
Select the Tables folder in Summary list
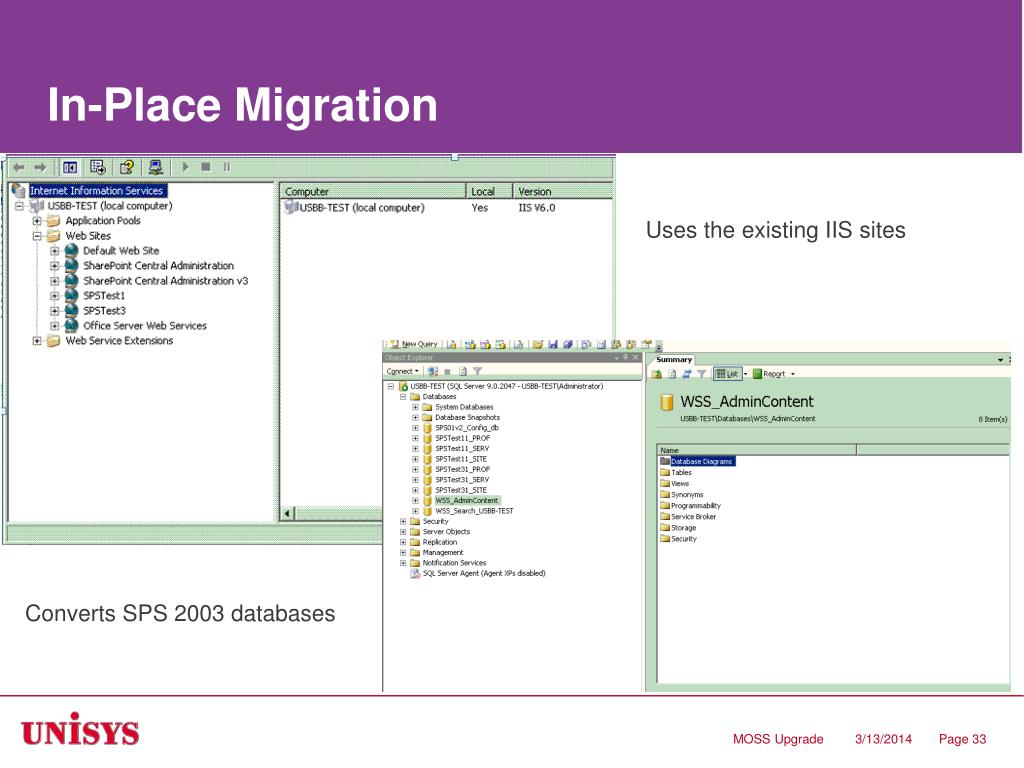pos(681,472)
